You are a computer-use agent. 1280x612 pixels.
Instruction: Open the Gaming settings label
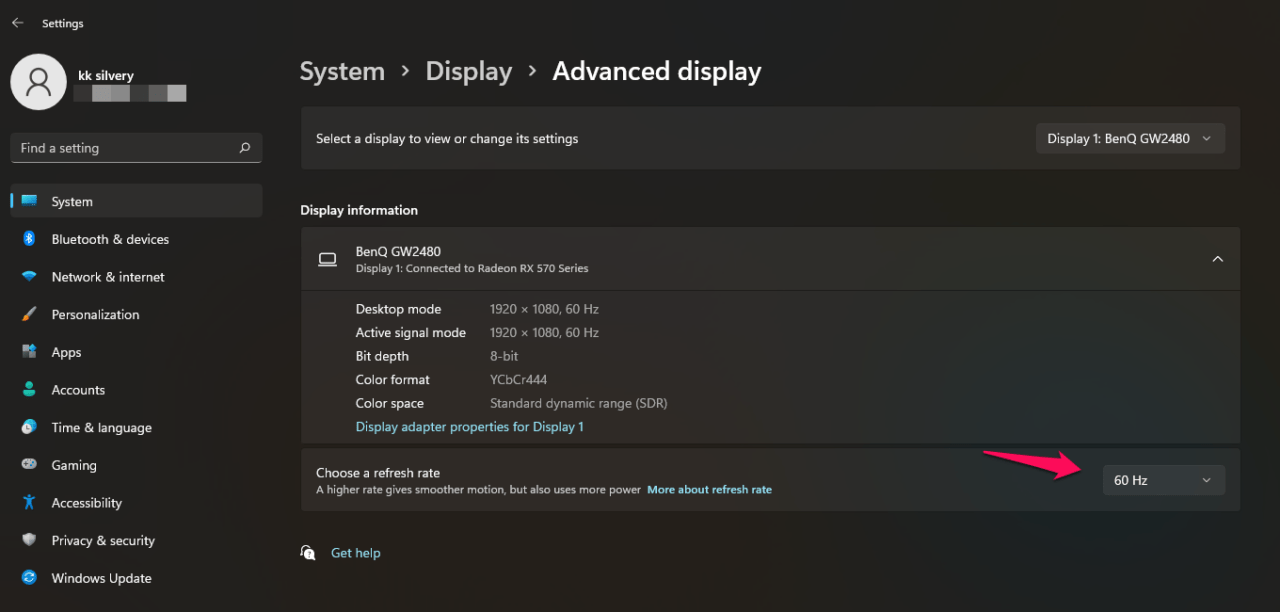click(74, 465)
